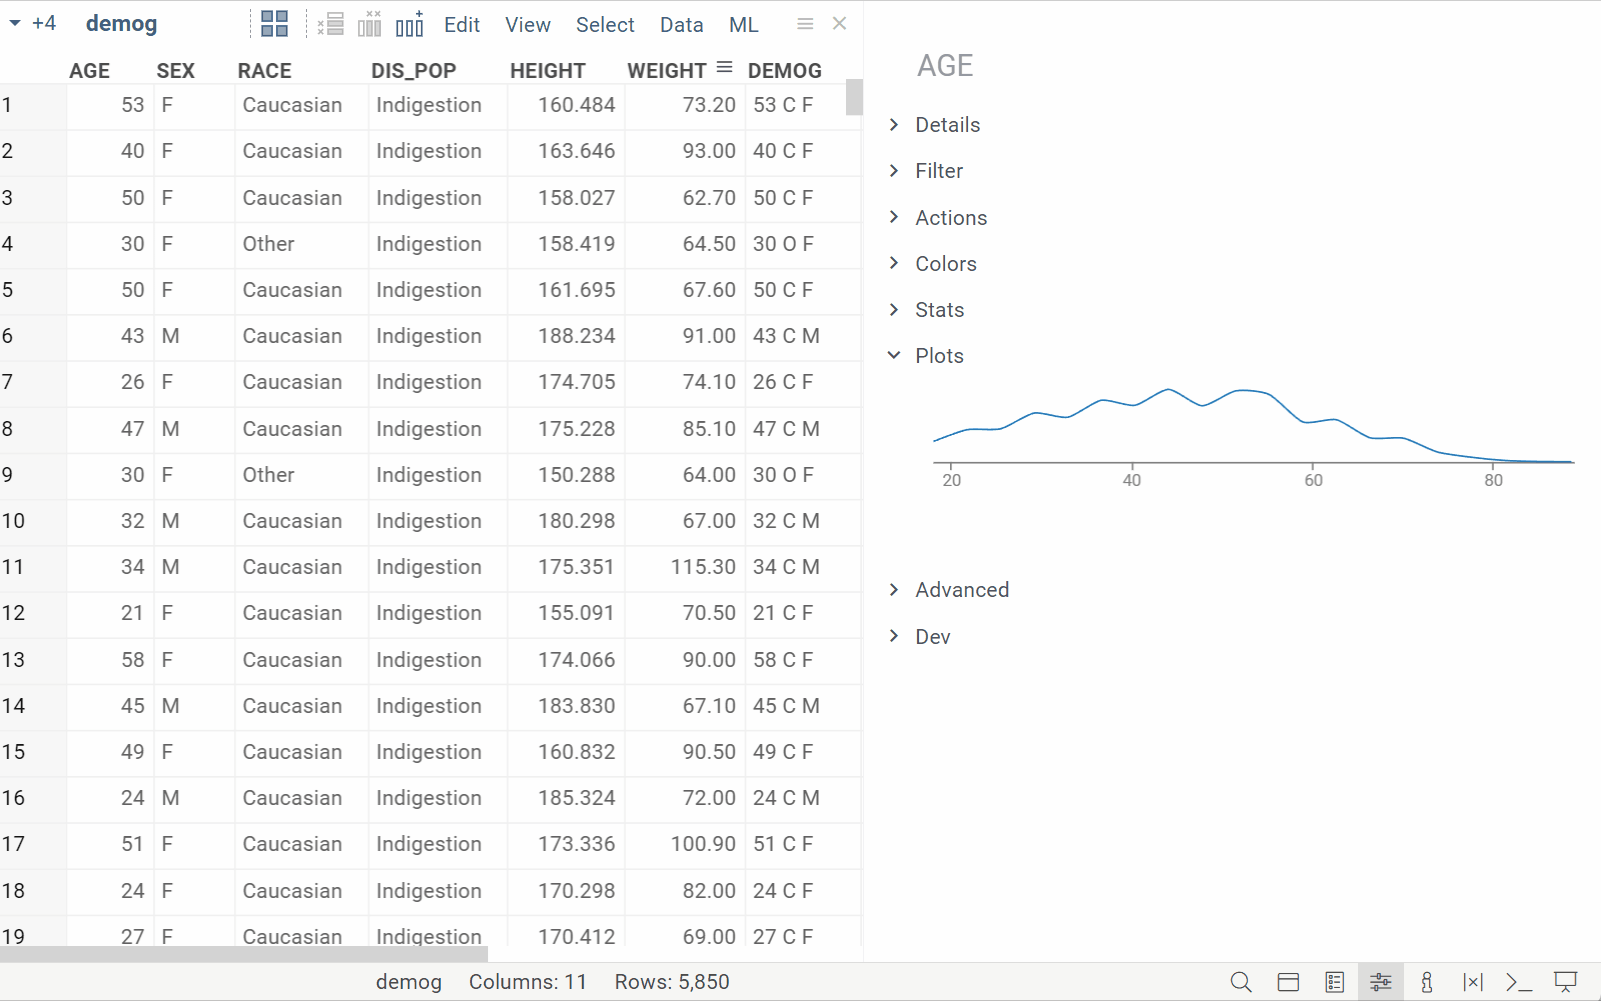Open the hamburger menu beside ML
Viewport: 1601px width, 1001px height.
tap(805, 24)
